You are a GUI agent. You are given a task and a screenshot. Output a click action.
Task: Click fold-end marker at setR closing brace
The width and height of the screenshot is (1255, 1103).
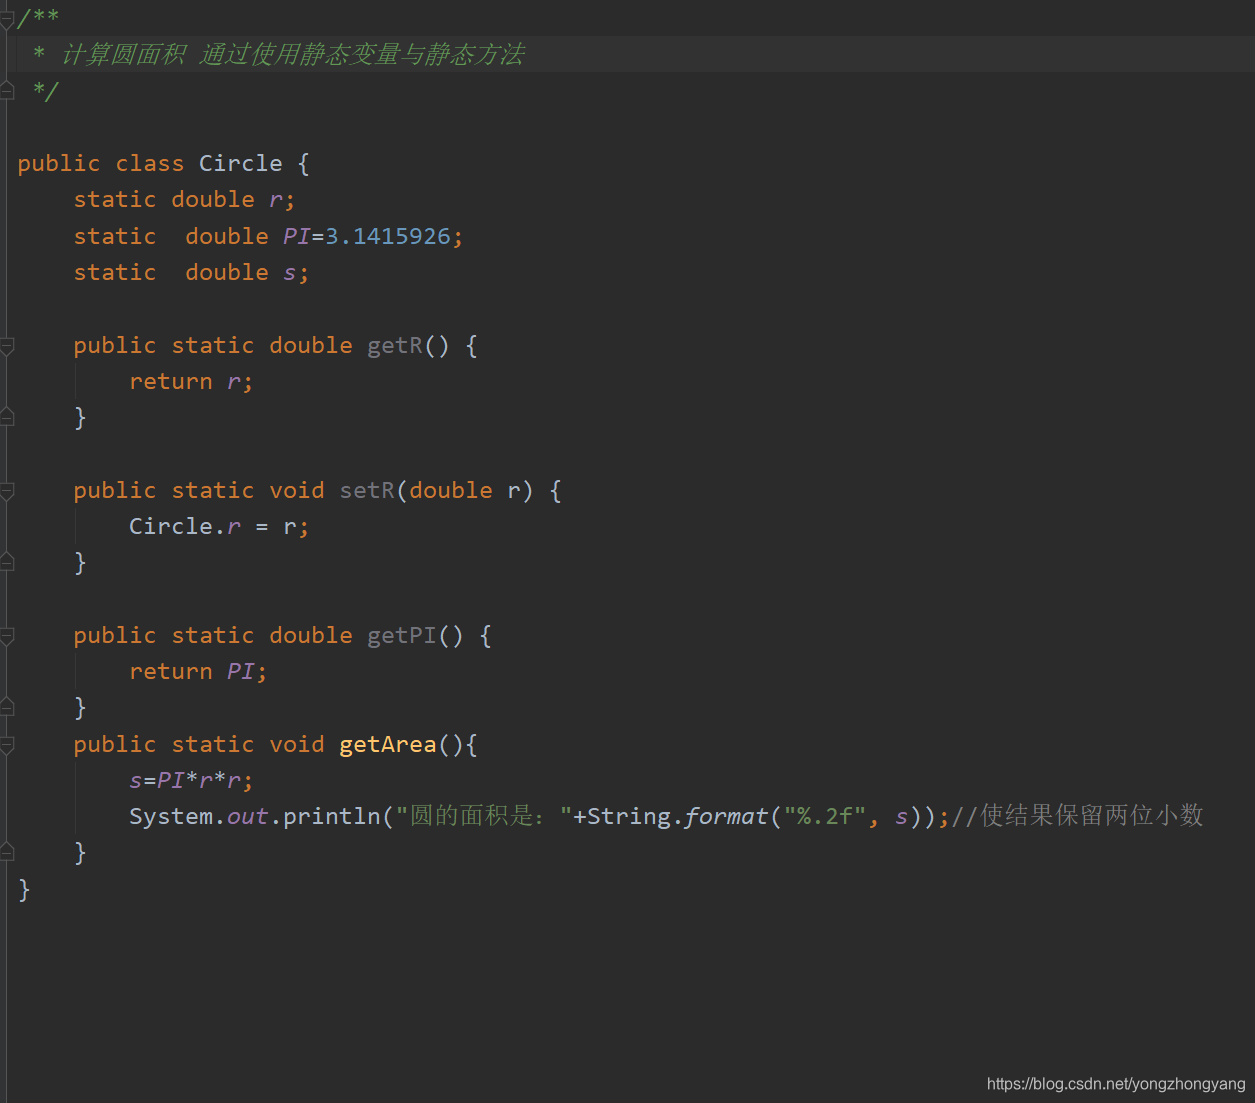click(x=7, y=562)
